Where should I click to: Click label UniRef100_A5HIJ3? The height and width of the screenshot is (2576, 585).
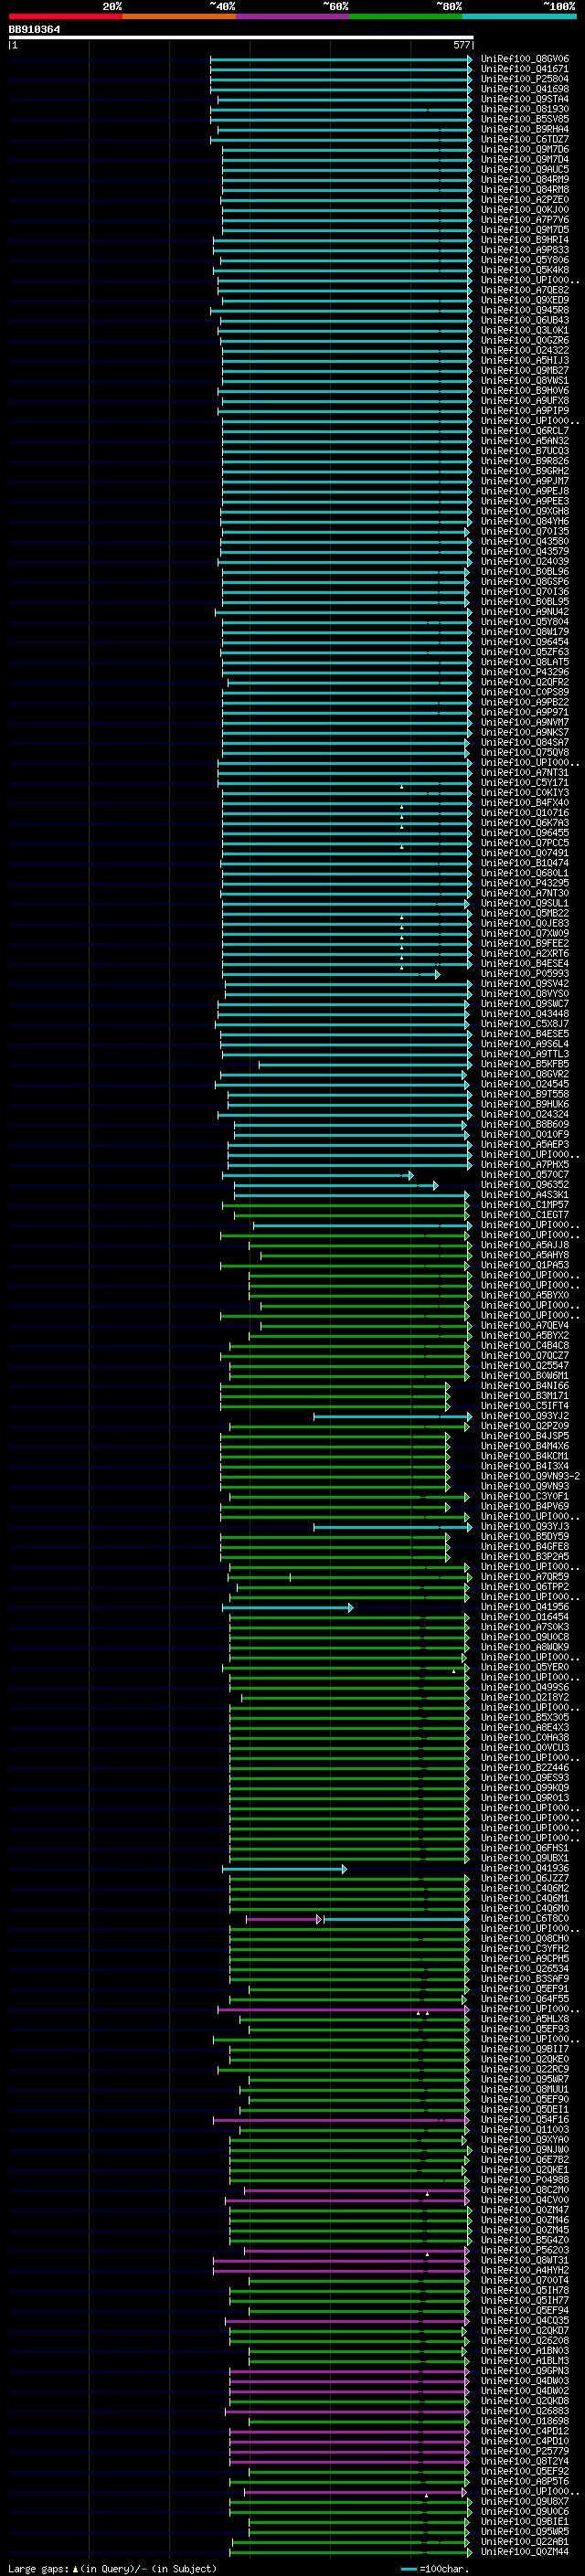(524, 361)
